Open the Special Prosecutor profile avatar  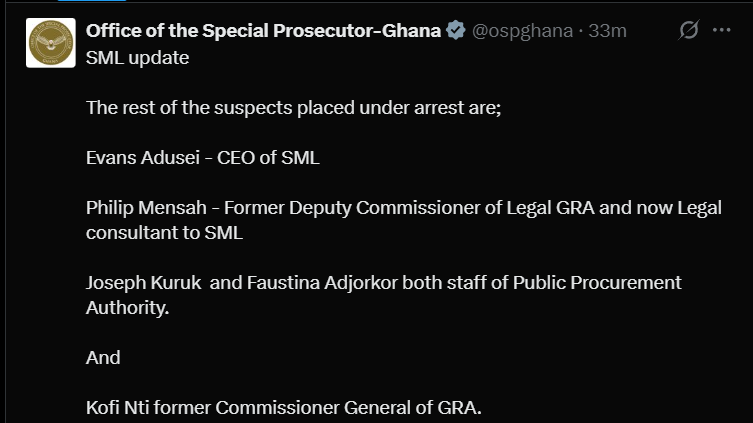coord(50,43)
